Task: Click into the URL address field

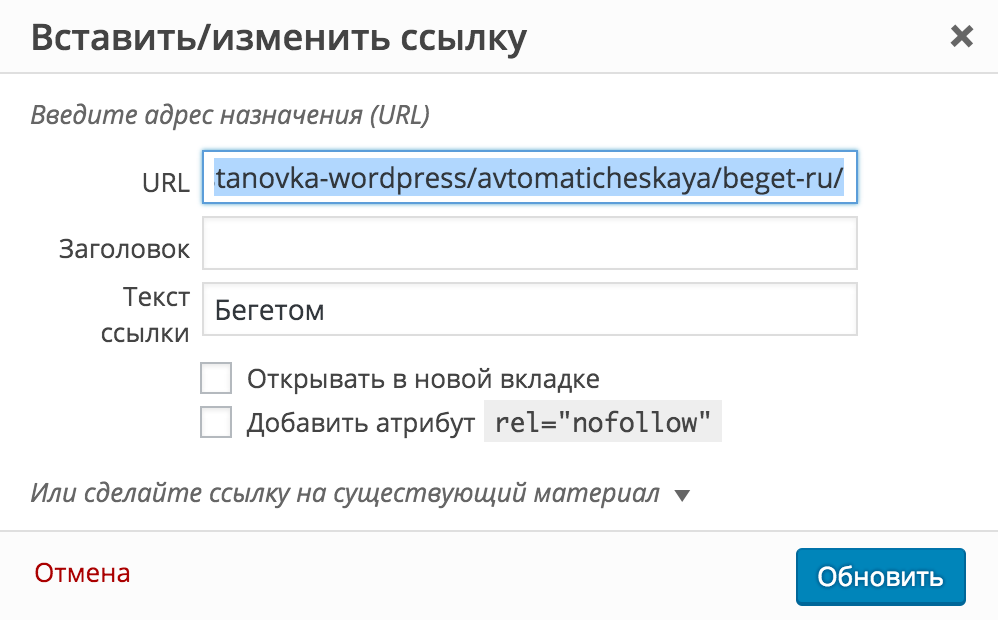Action: [x=530, y=178]
